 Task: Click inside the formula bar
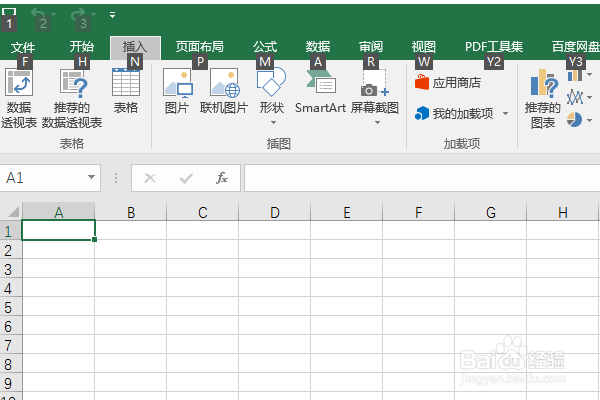coord(422,178)
